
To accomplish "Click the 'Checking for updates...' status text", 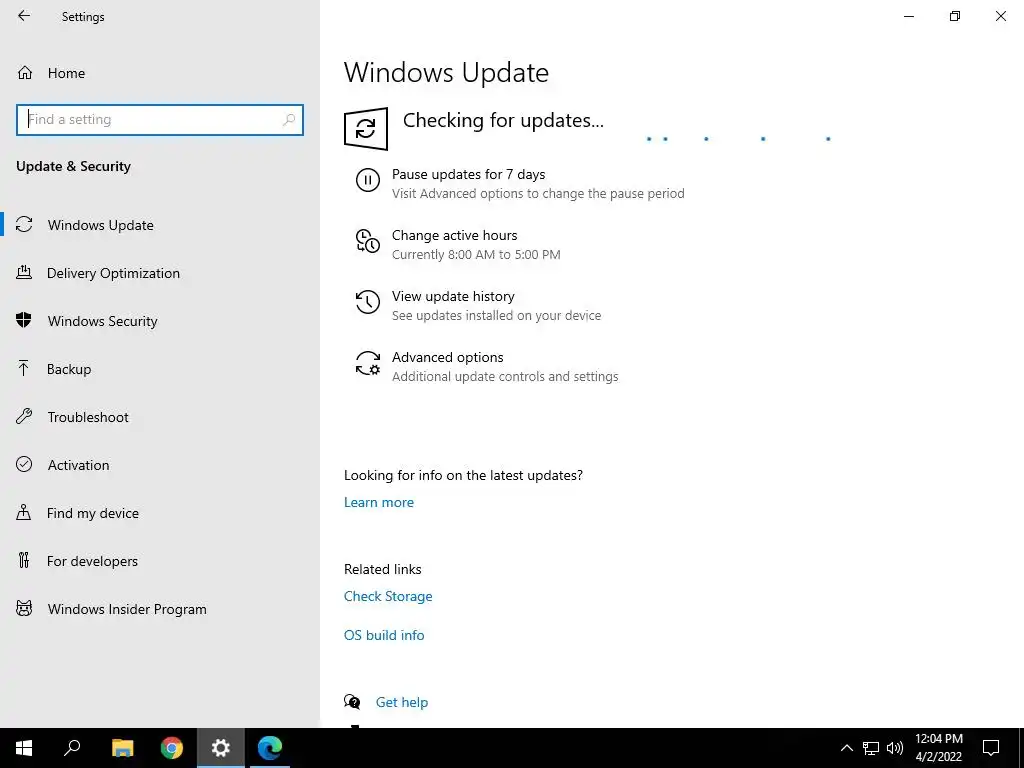I will (x=503, y=120).
